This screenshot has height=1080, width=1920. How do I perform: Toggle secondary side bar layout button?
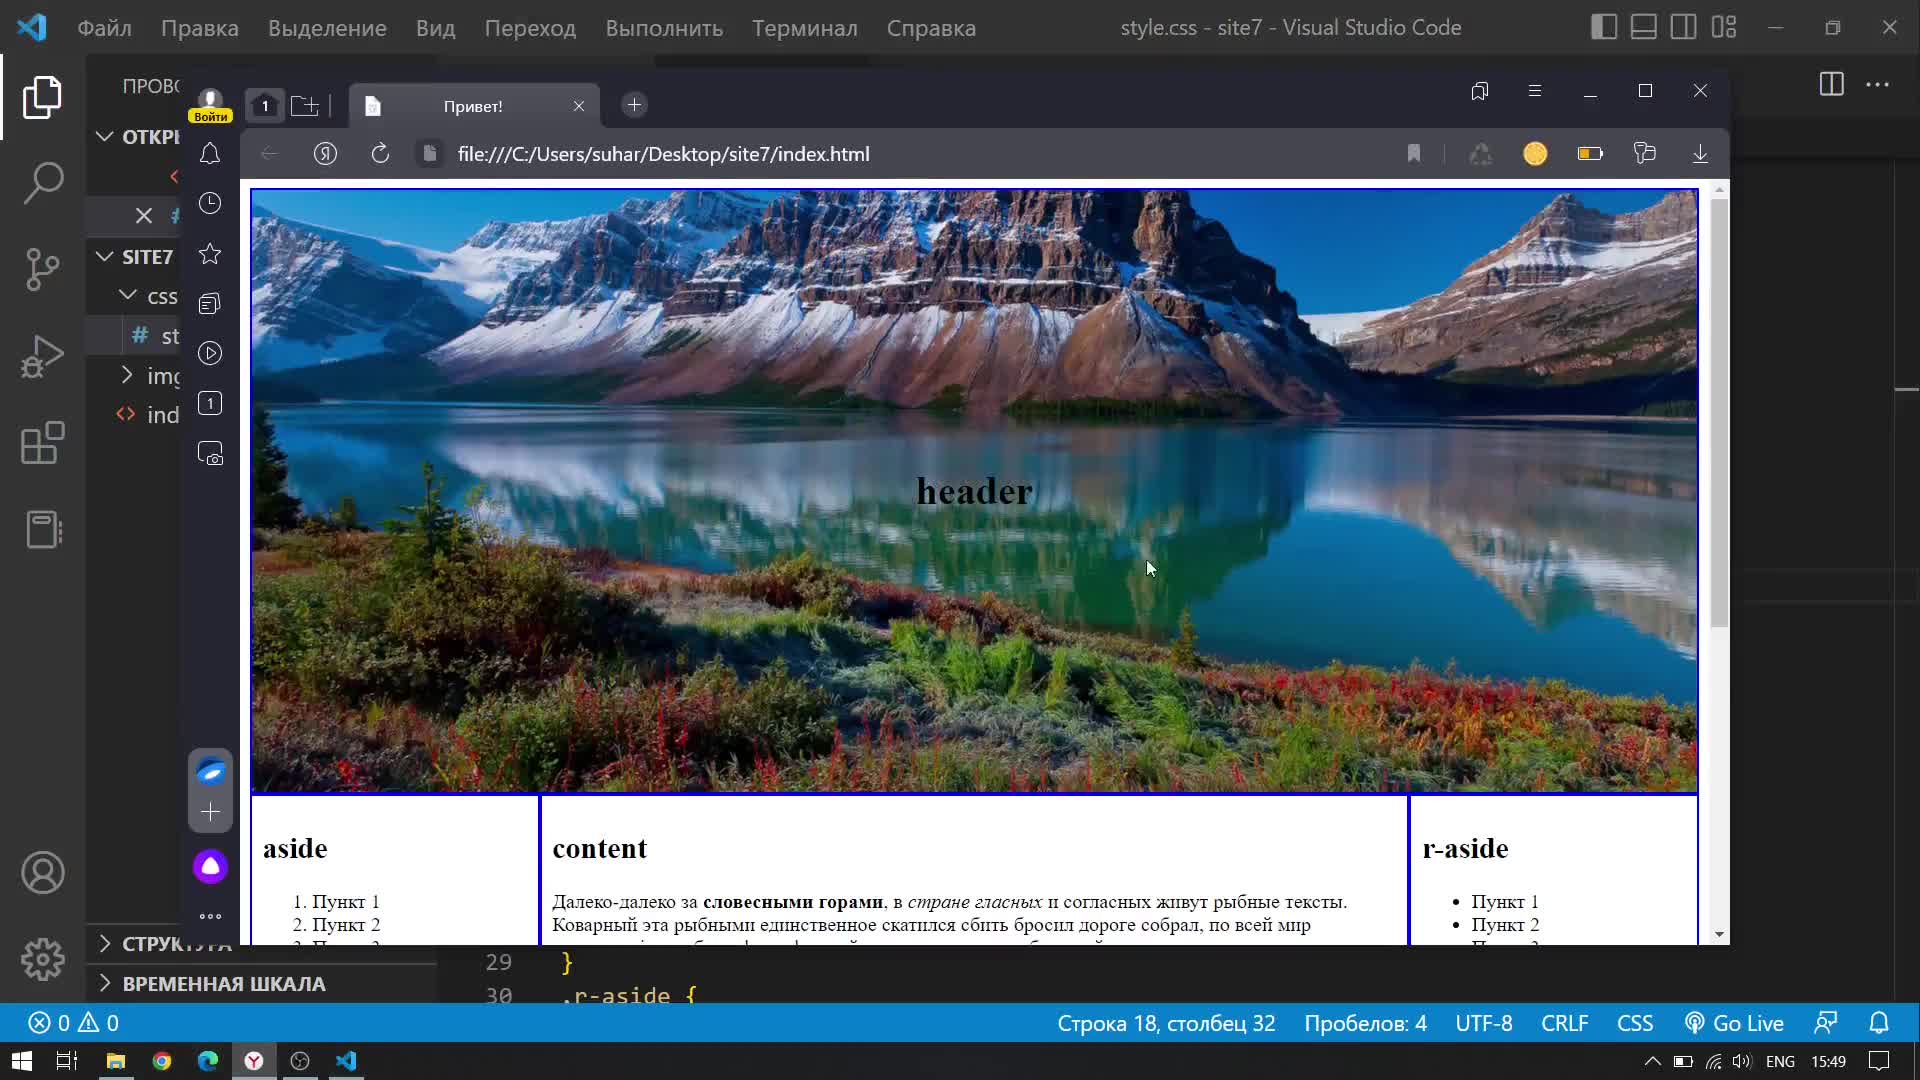(1684, 28)
